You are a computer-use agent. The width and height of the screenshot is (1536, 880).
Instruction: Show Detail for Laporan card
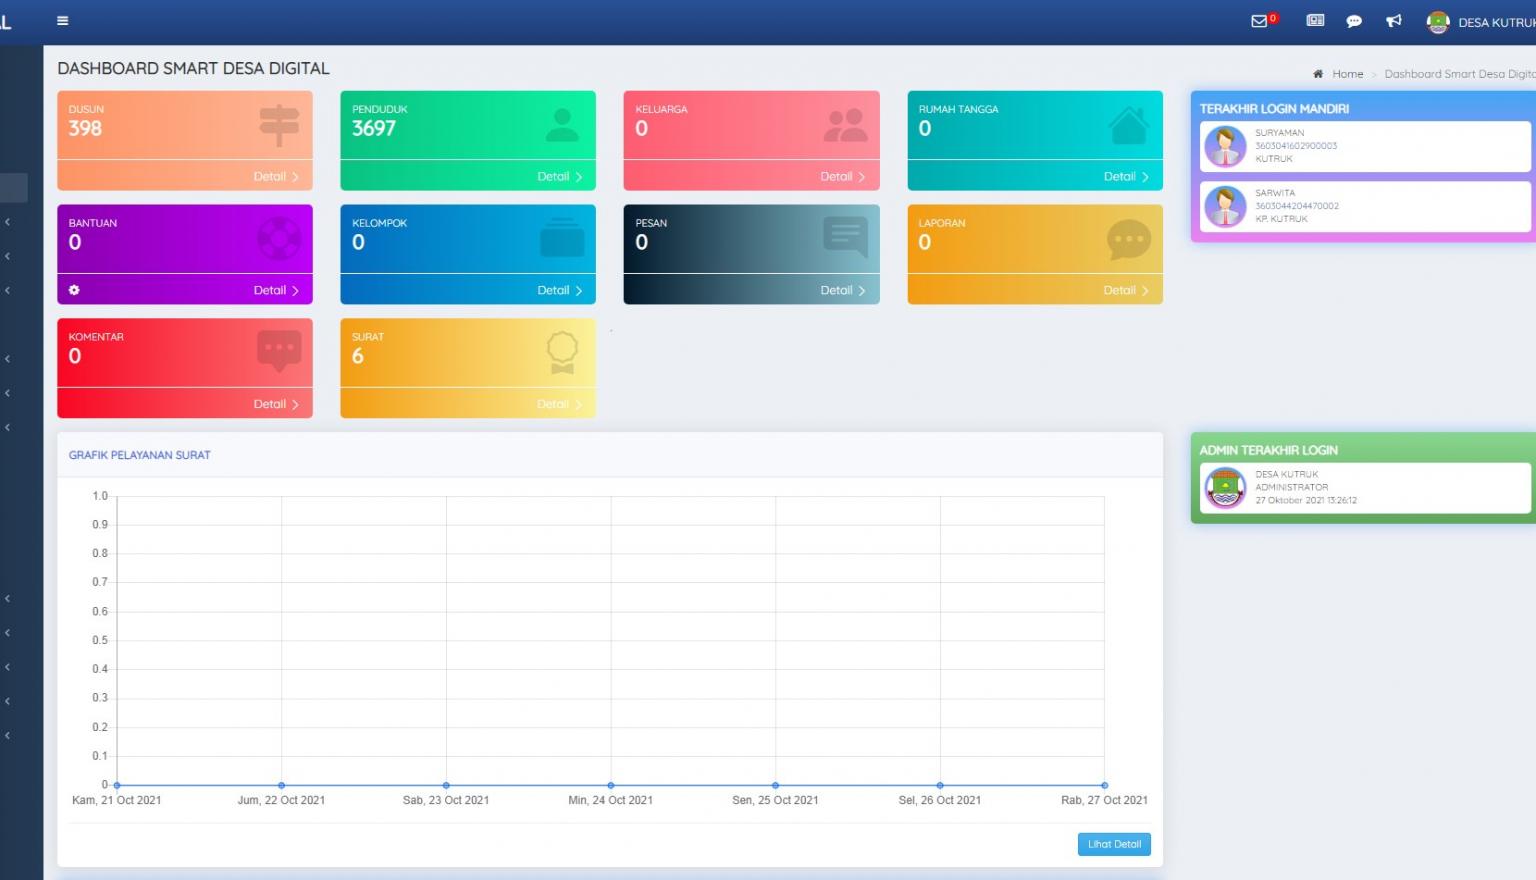(x=1125, y=290)
